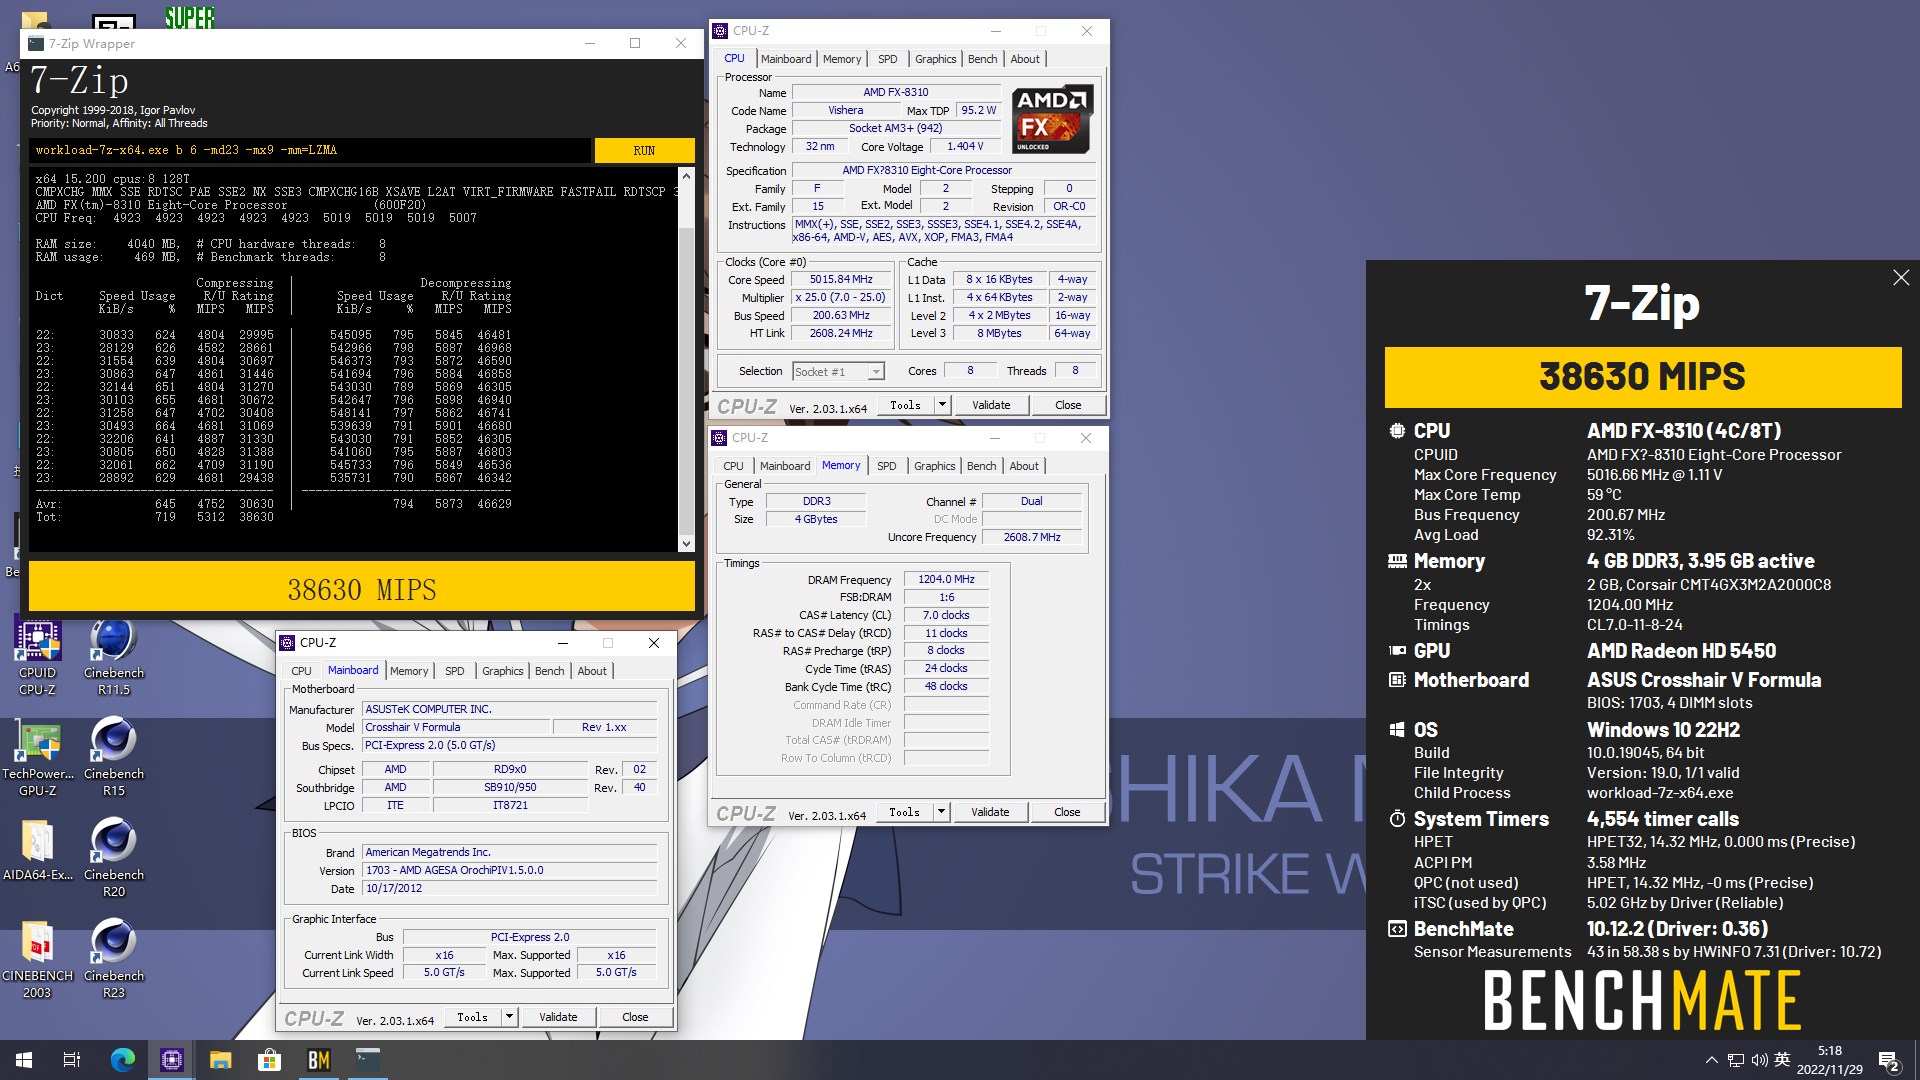The image size is (1920, 1080).
Task: Open Graphics tab in Mainboard CPU-Z window
Action: (502, 671)
